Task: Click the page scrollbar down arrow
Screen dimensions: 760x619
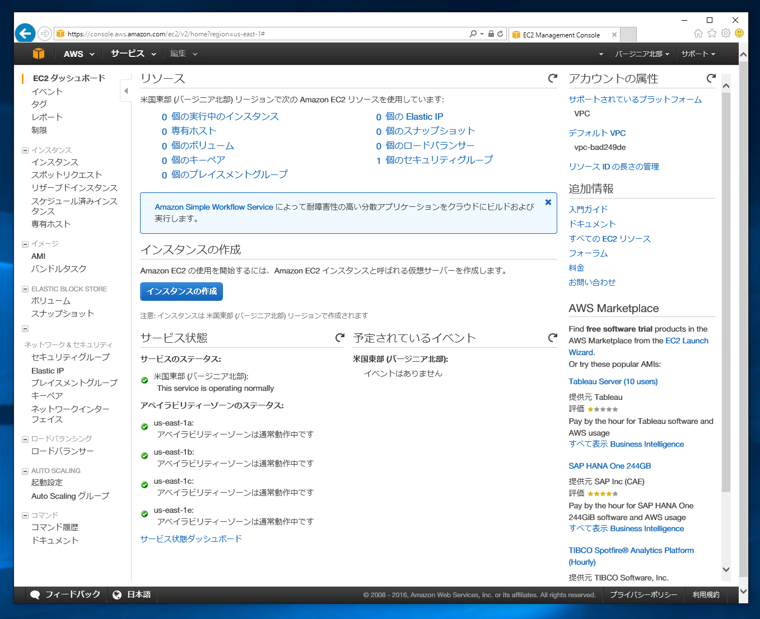Action: [x=744, y=591]
